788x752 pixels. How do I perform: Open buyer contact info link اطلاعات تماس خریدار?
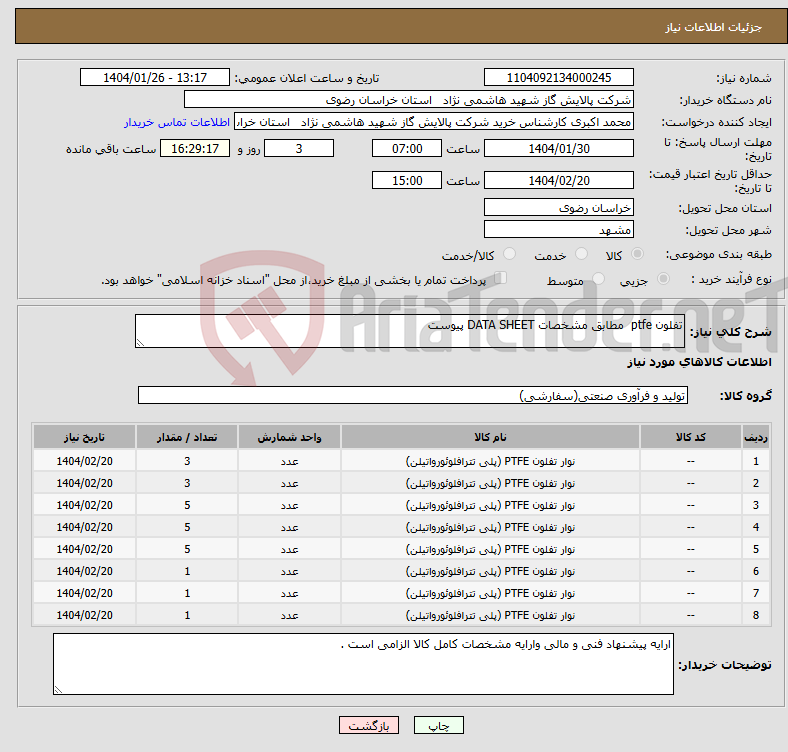pyautogui.click(x=177, y=122)
